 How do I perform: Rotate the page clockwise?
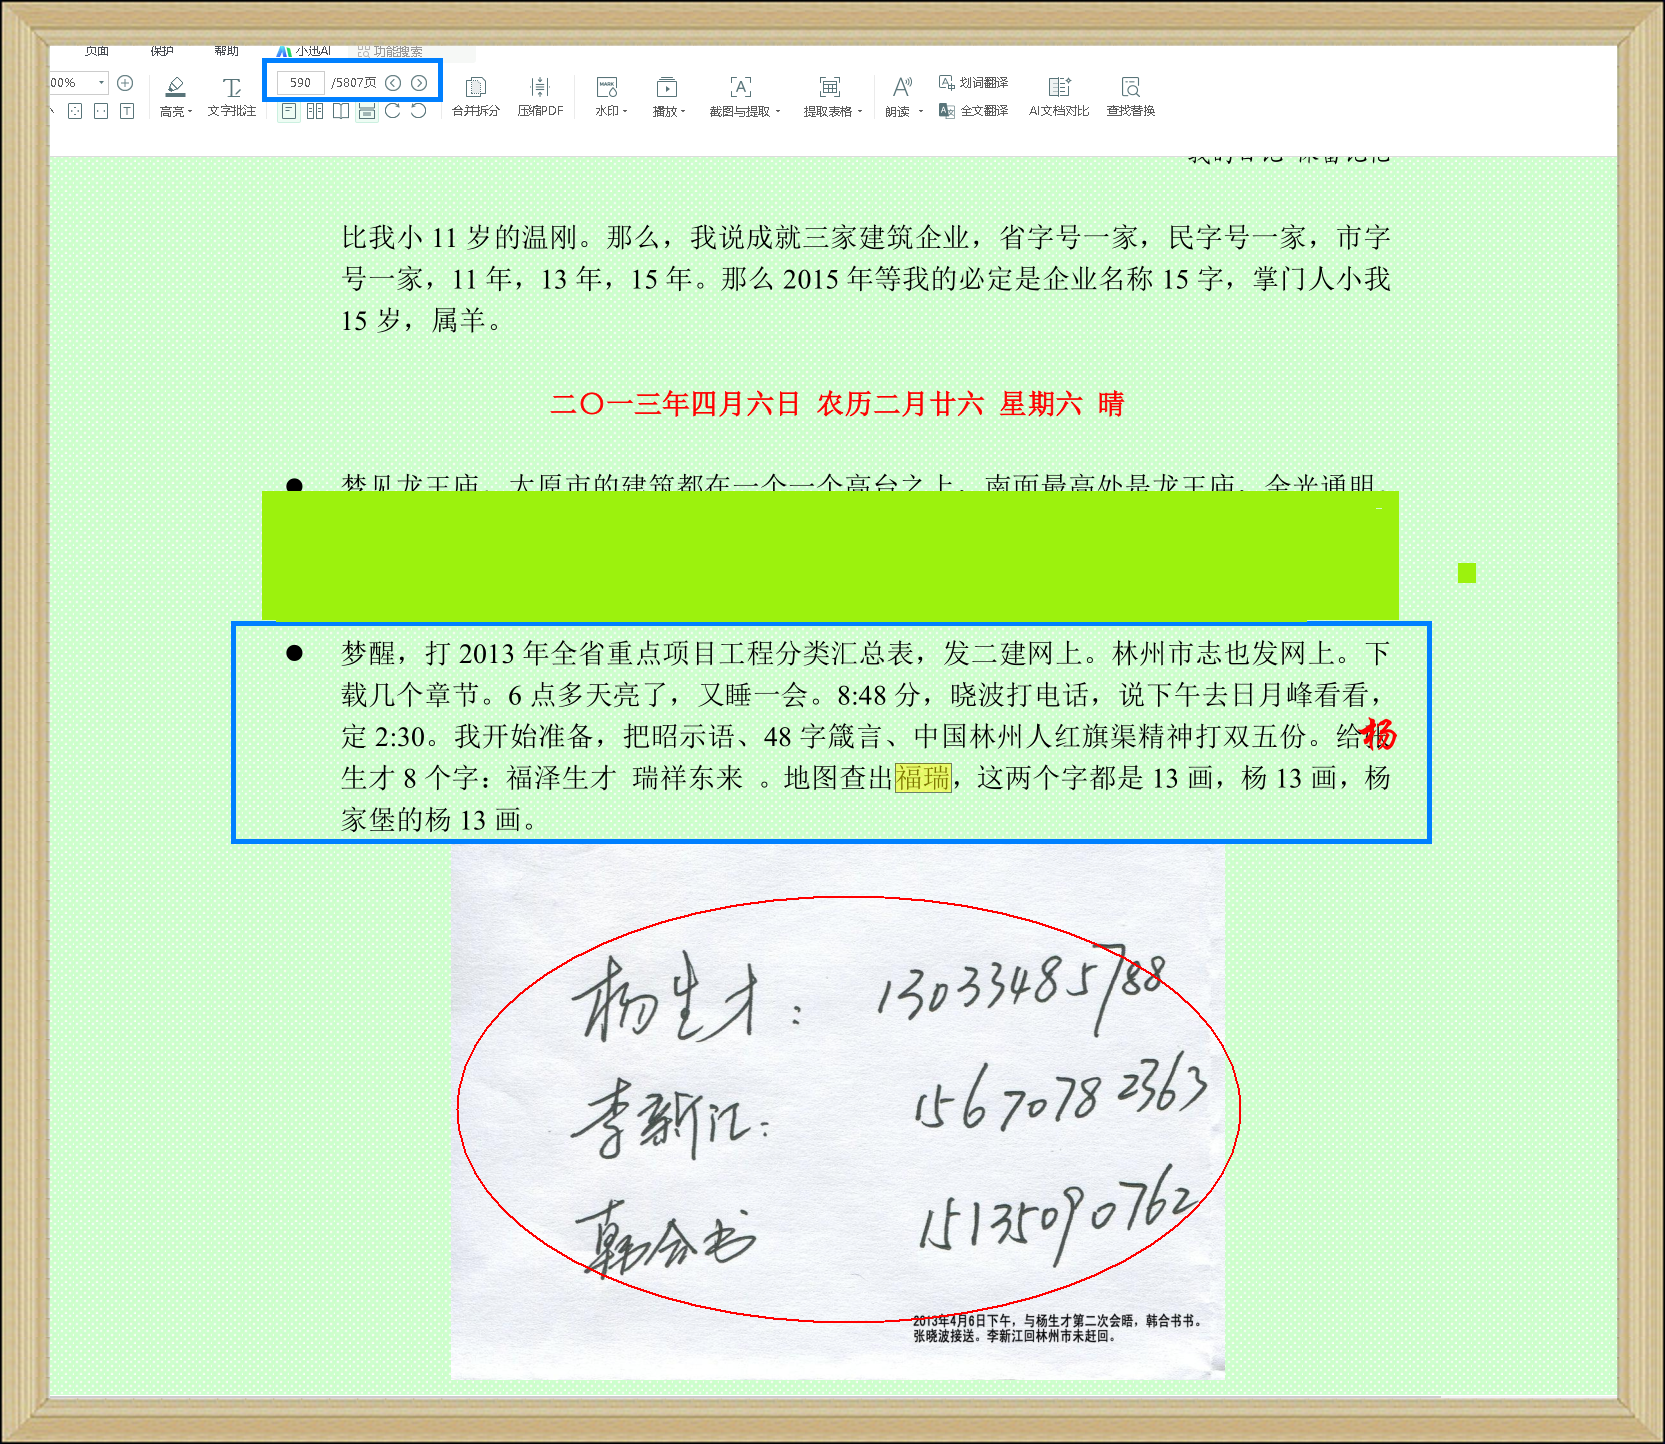(392, 111)
